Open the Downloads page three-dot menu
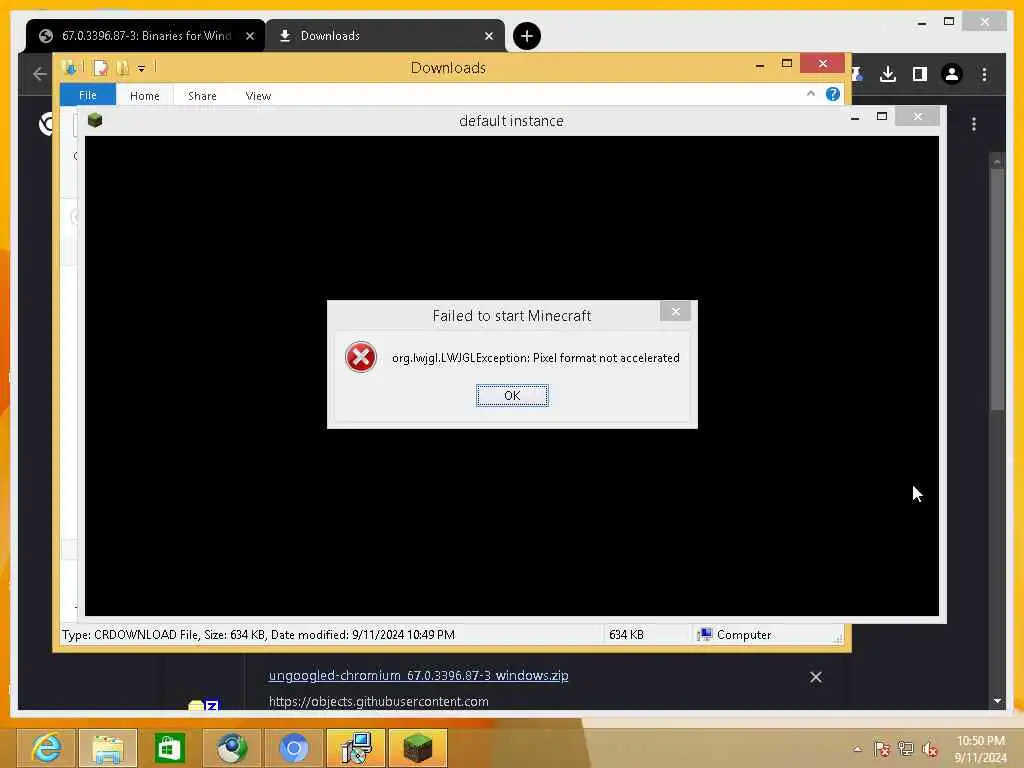The image size is (1024, 768). (x=974, y=123)
